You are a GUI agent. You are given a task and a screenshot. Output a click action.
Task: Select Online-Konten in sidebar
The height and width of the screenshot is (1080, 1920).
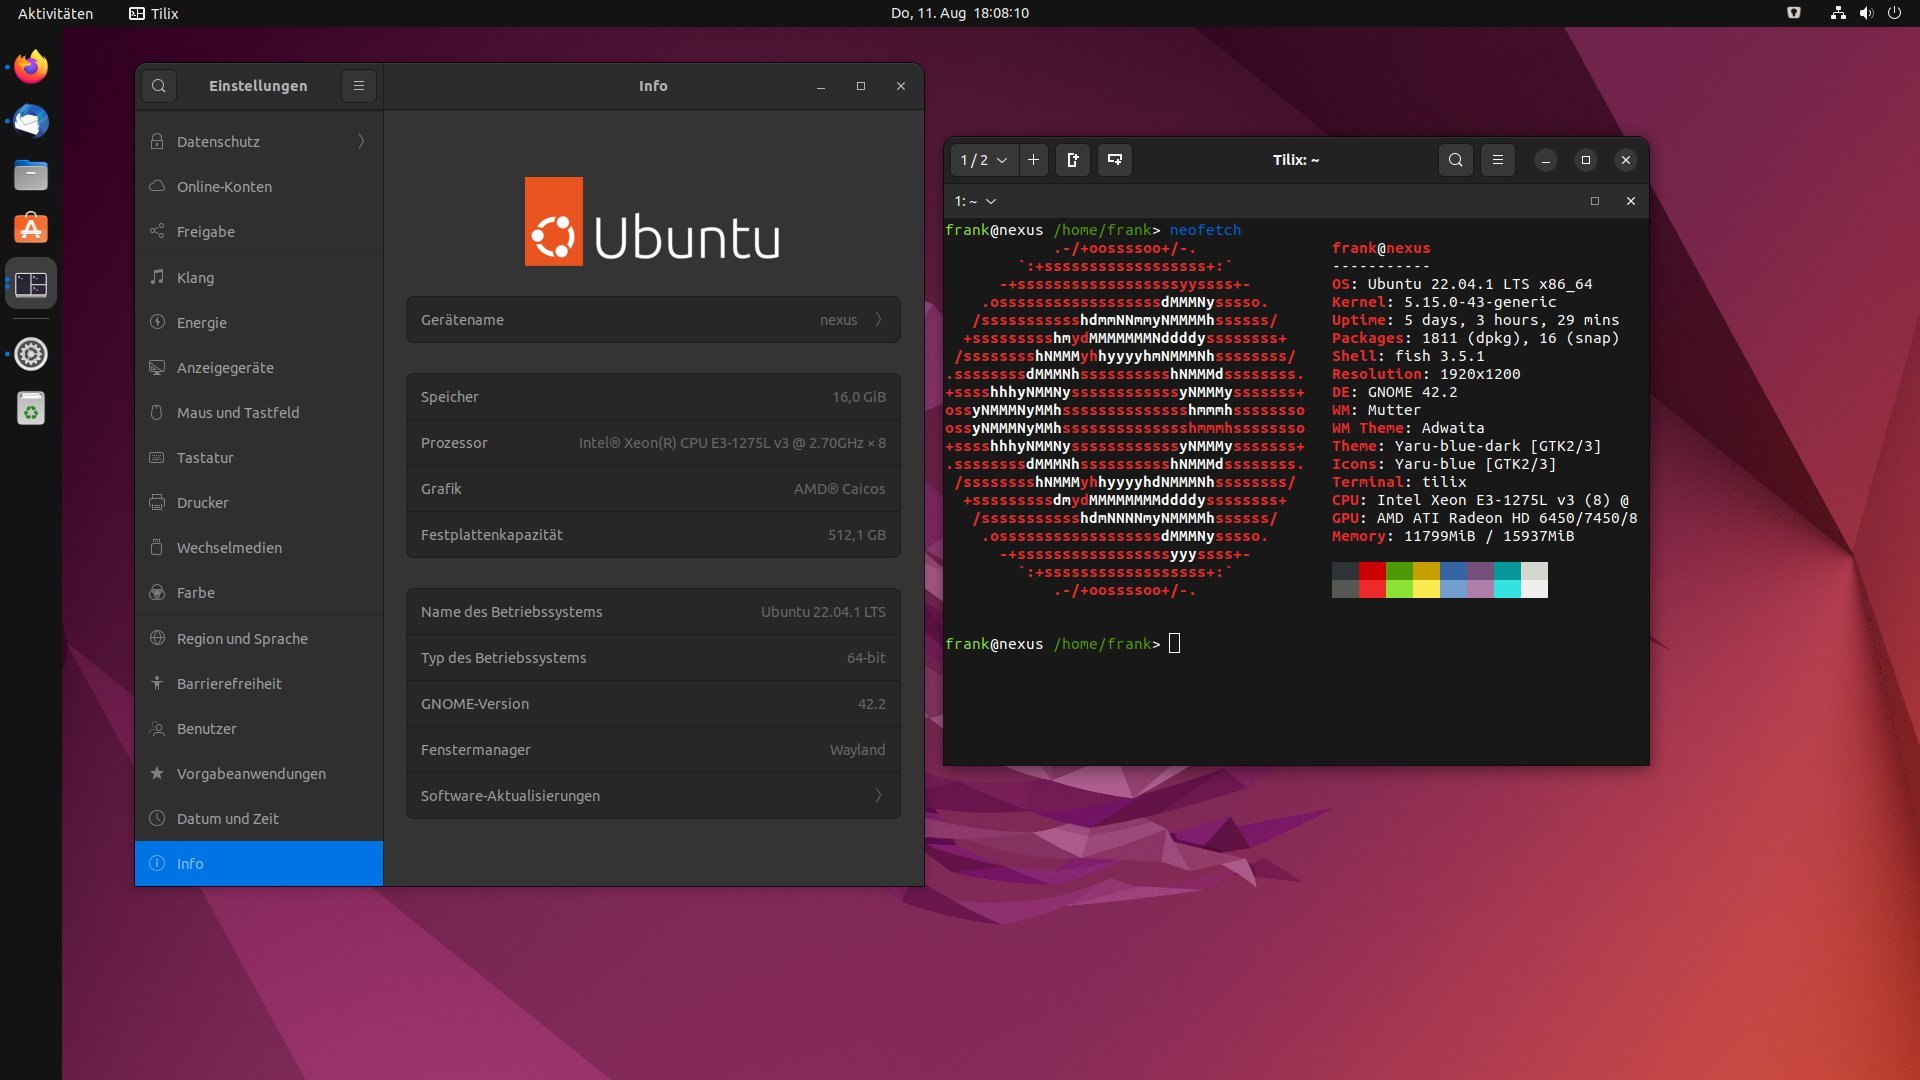click(x=259, y=187)
